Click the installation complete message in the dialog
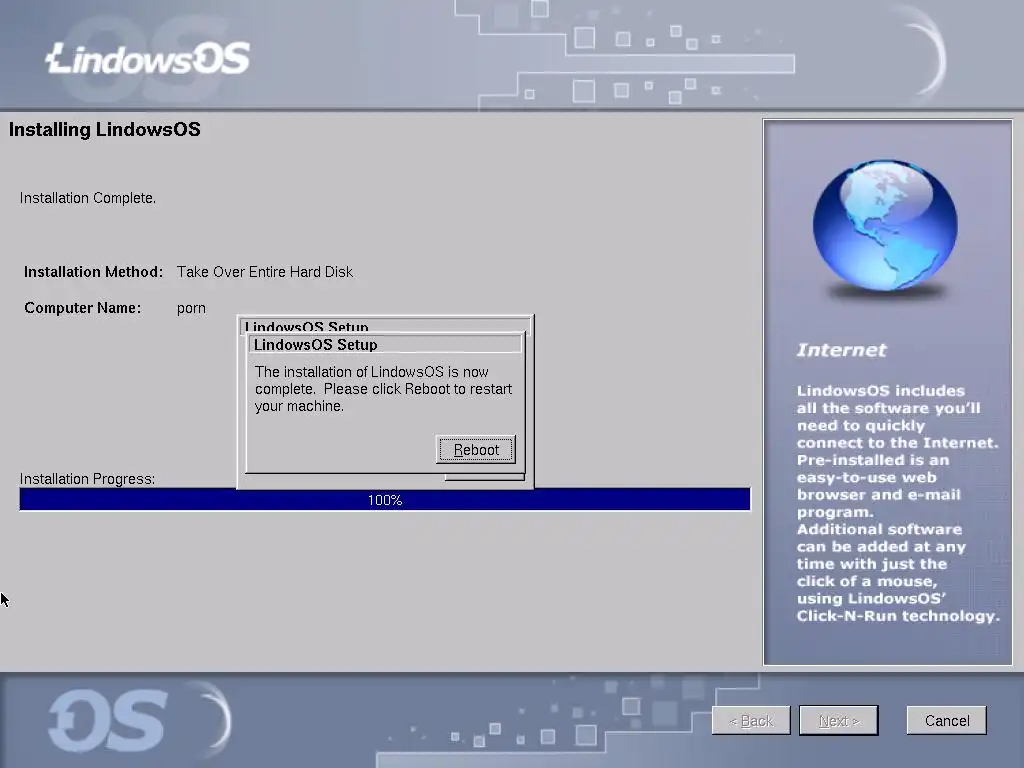This screenshot has width=1024, height=768. point(383,389)
